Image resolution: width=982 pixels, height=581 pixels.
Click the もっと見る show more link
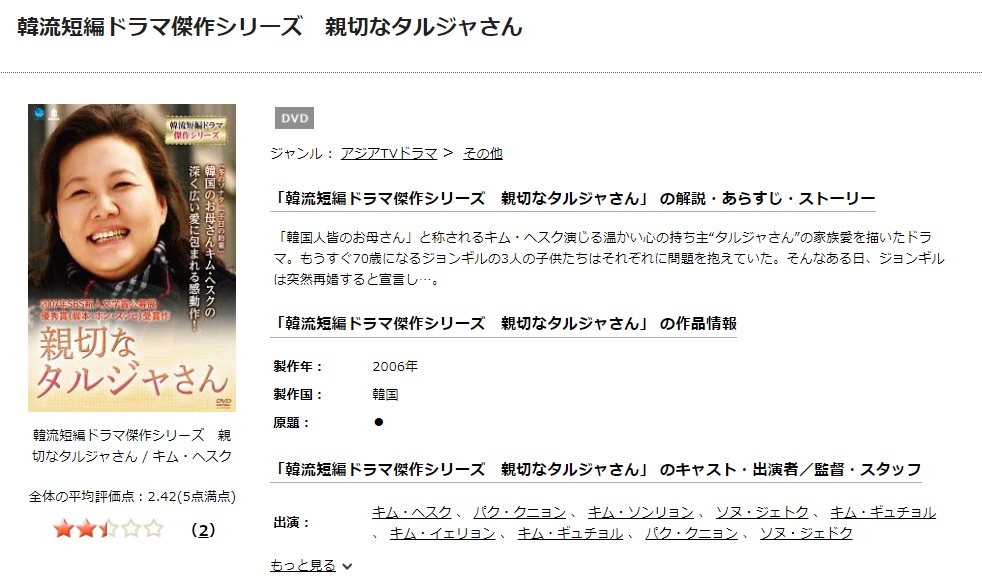click(x=303, y=565)
